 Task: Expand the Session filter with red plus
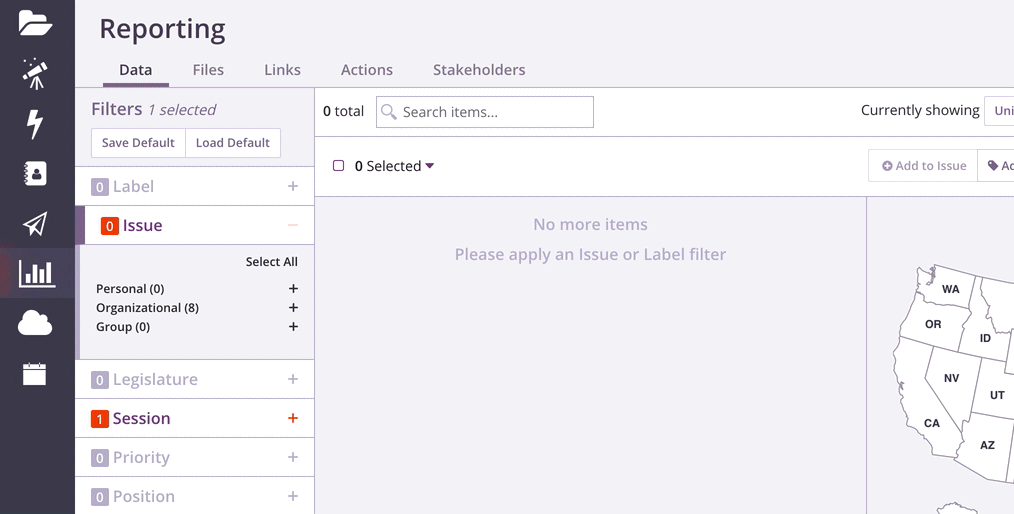pos(293,418)
